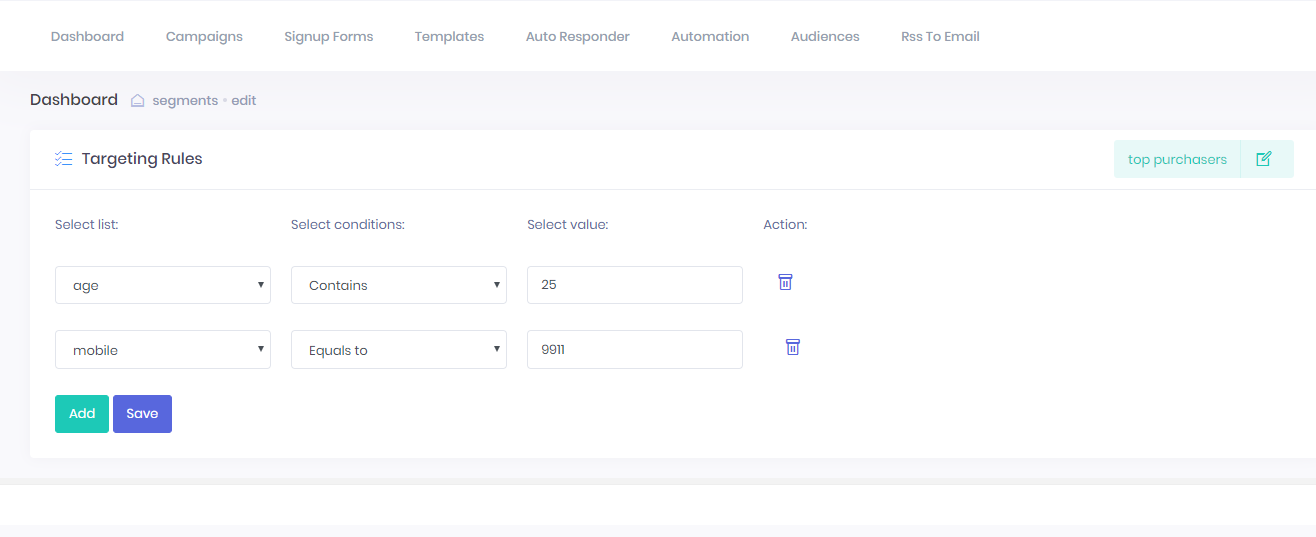Click the Dashboard page title
This screenshot has width=1316, height=537.
point(74,100)
